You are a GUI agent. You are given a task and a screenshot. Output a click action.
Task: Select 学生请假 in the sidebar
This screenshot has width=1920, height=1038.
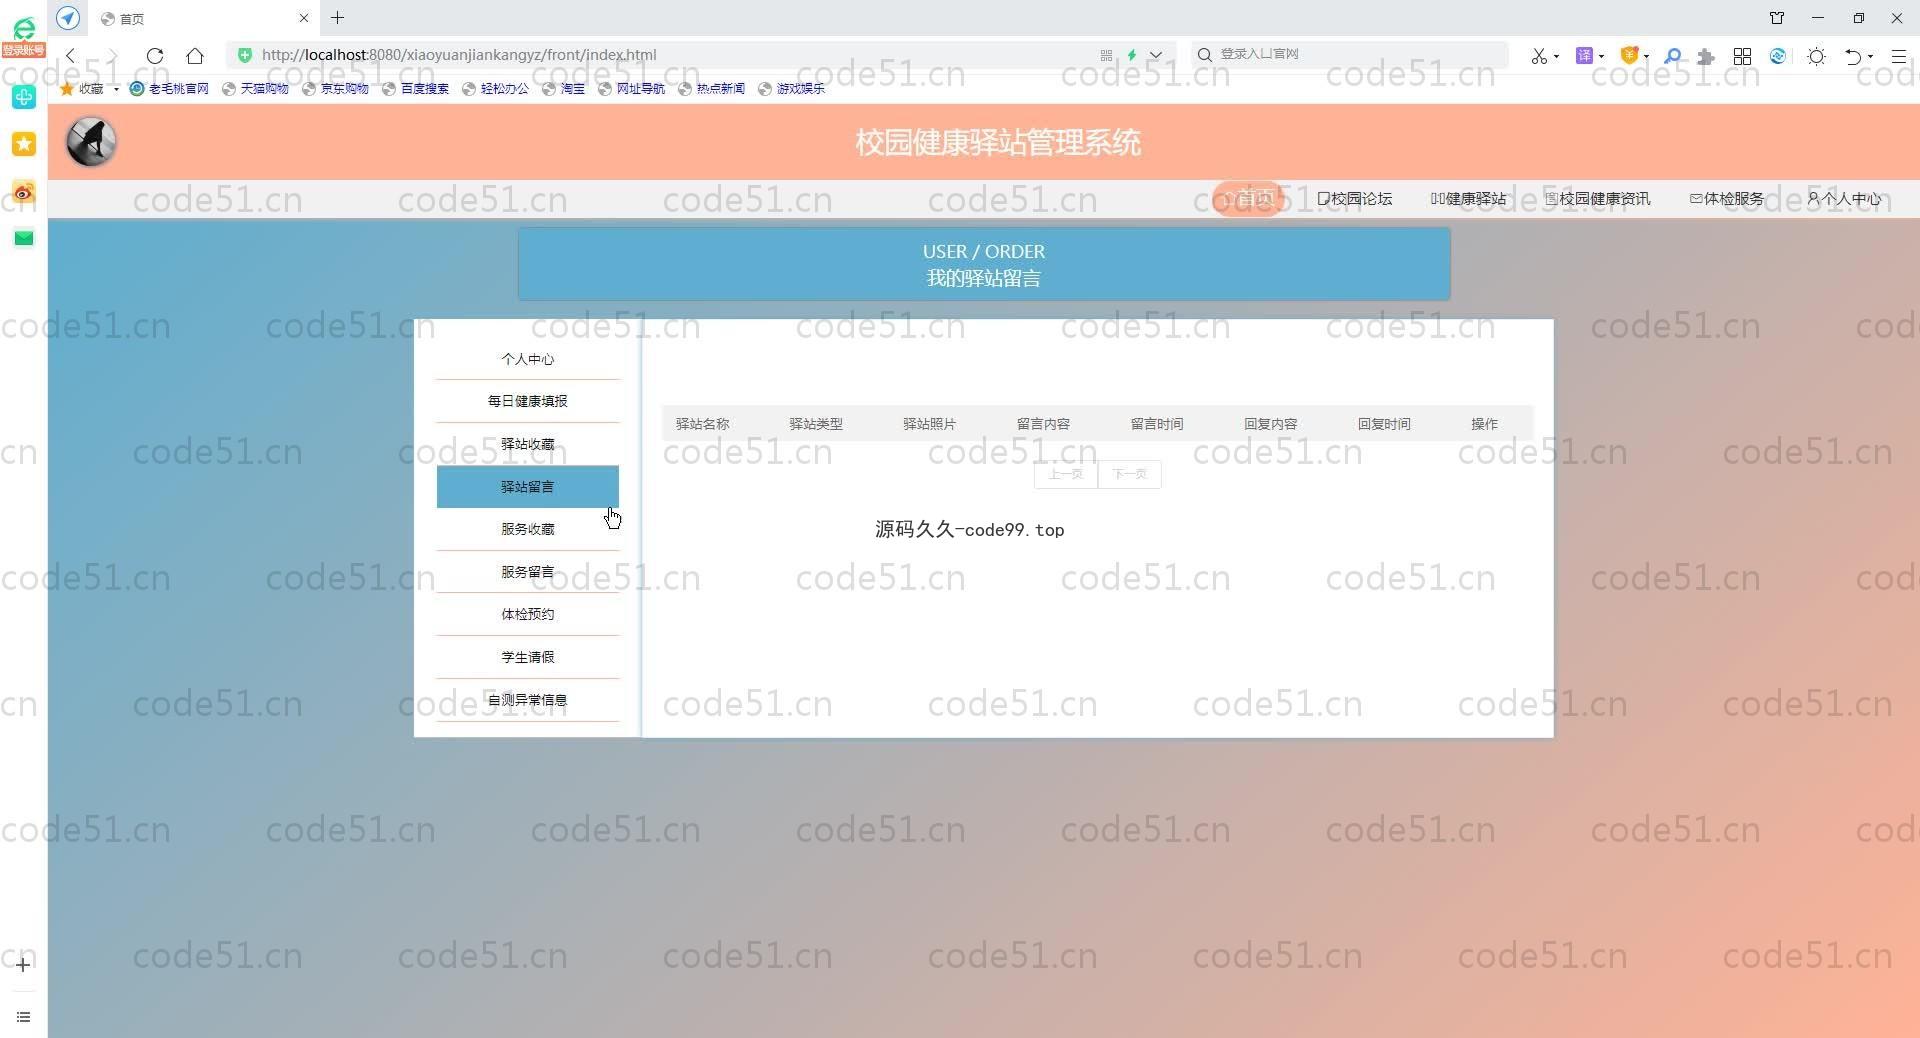pyautogui.click(x=528, y=657)
